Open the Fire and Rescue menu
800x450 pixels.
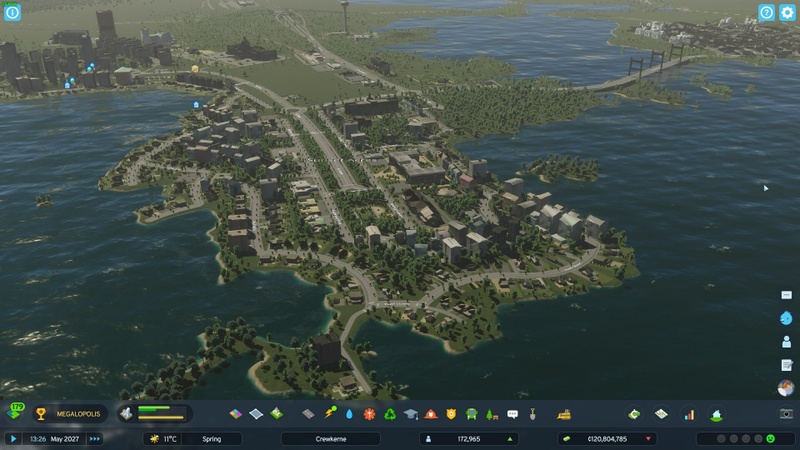click(431, 414)
